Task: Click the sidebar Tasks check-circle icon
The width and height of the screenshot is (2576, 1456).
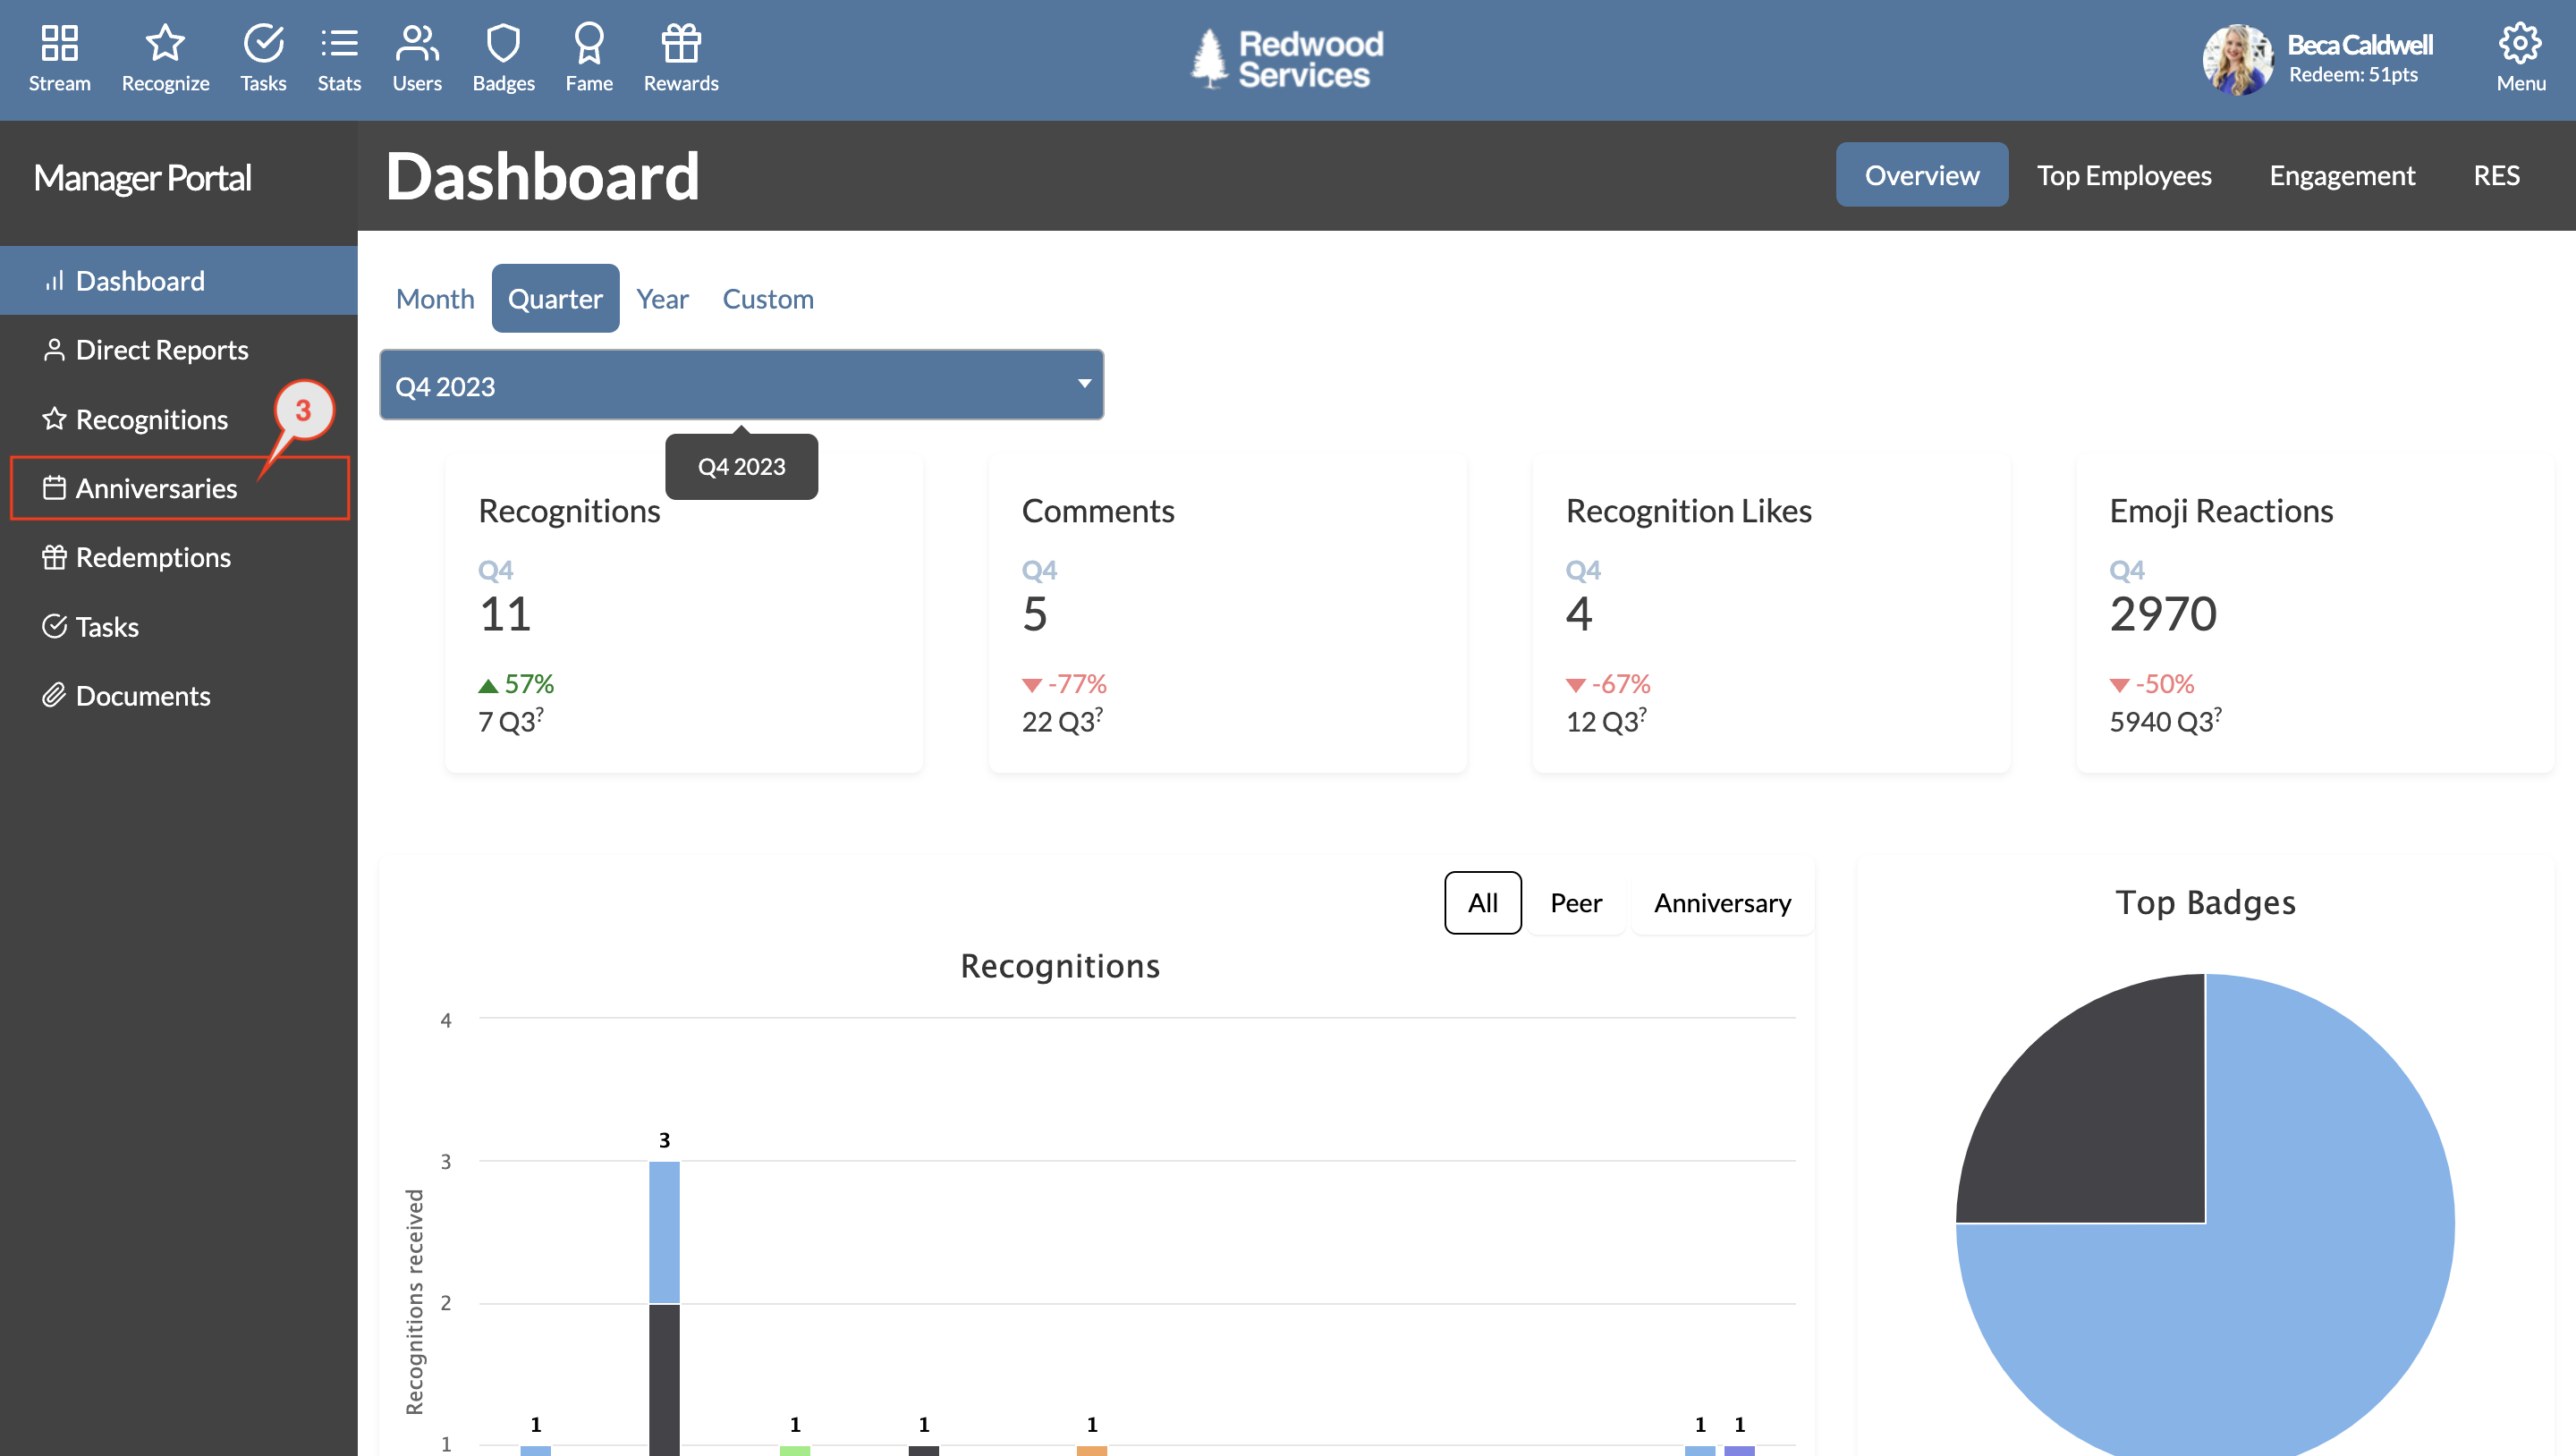Action: [54, 627]
